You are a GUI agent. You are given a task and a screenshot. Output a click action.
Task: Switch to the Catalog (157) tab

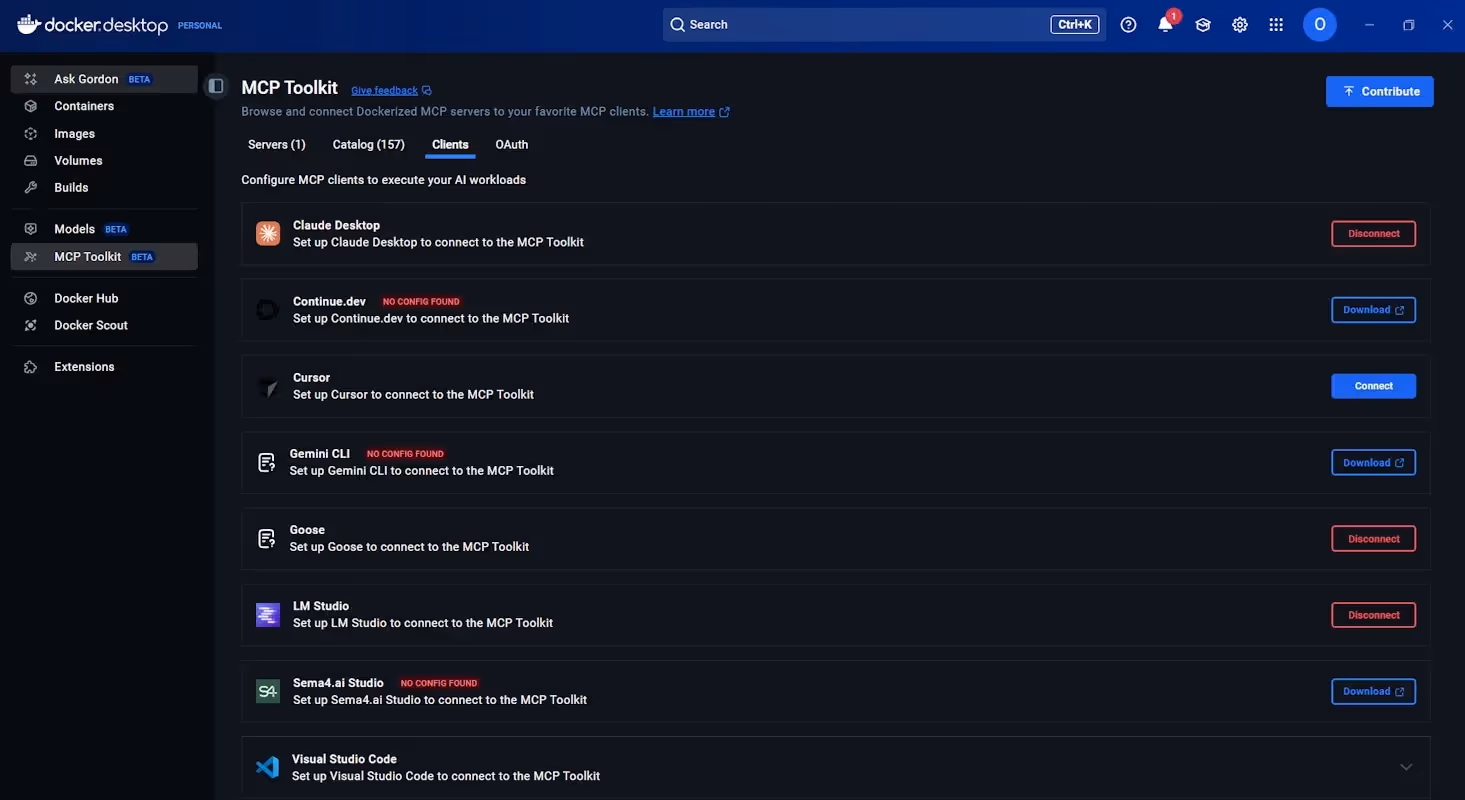pyautogui.click(x=369, y=145)
